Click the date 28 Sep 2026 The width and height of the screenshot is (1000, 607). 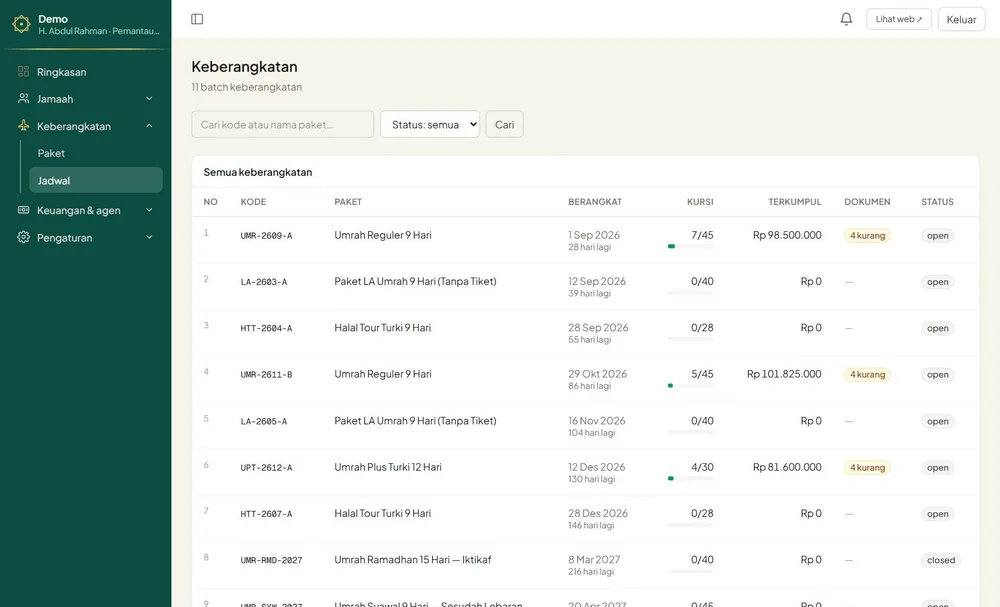pos(598,327)
